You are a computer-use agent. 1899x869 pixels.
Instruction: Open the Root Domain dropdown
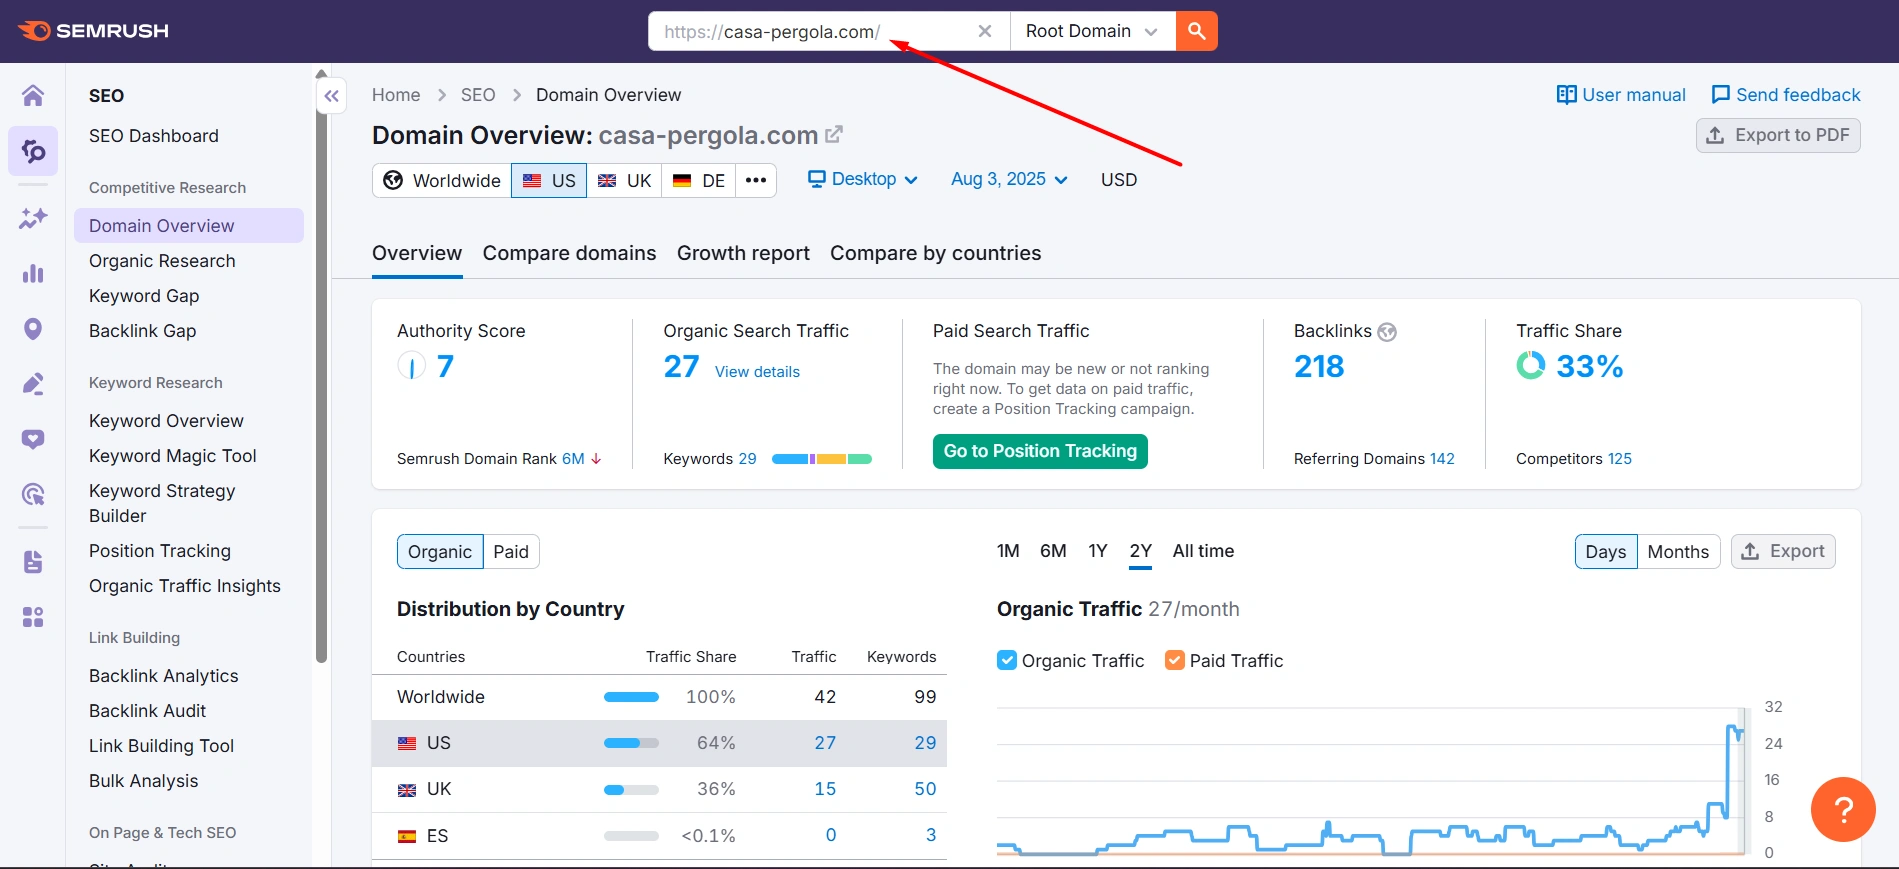coord(1092,31)
